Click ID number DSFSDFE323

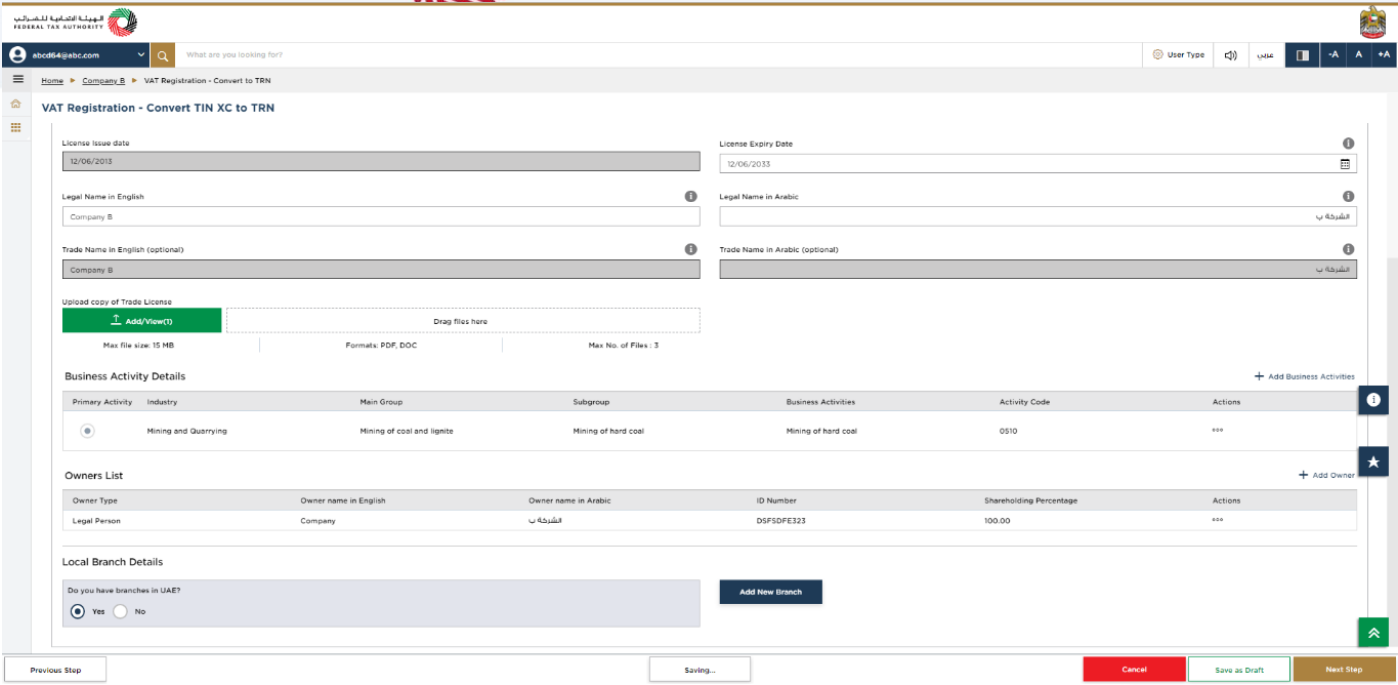pyautogui.click(x=781, y=520)
